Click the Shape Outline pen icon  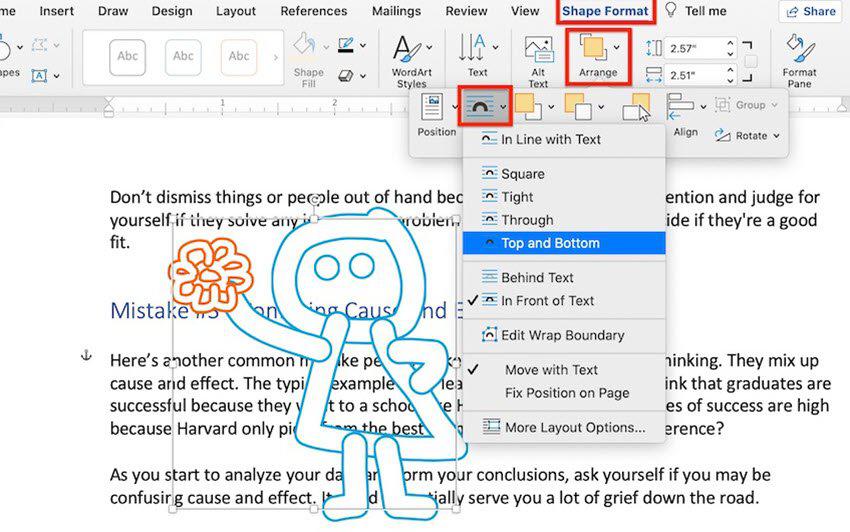click(x=346, y=46)
